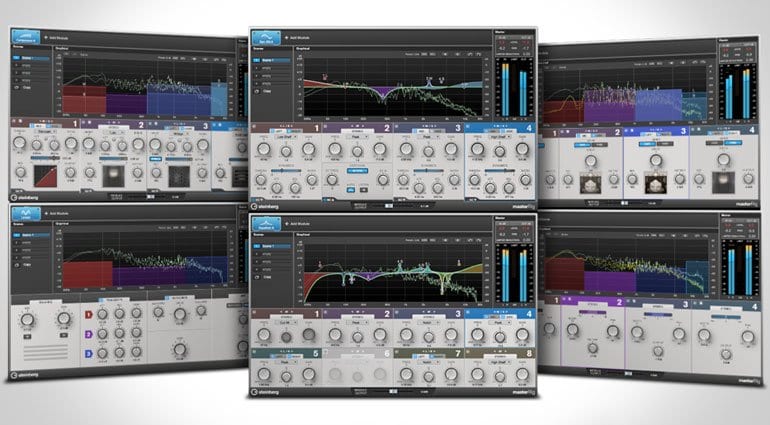770x425 pixels.
Task: Open the Dynamic EQ module icon button
Action: (x=266, y=37)
